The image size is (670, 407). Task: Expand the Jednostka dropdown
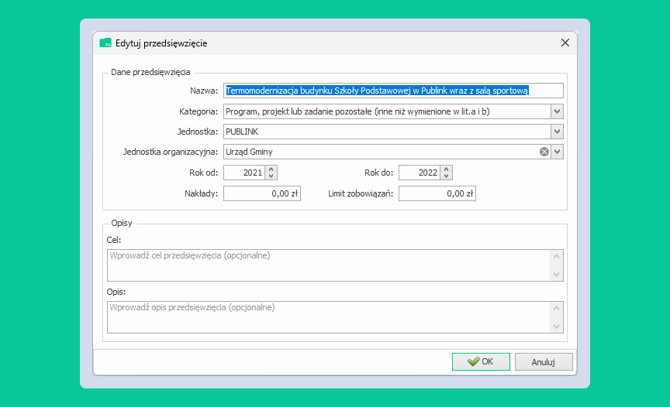point(557,131)
